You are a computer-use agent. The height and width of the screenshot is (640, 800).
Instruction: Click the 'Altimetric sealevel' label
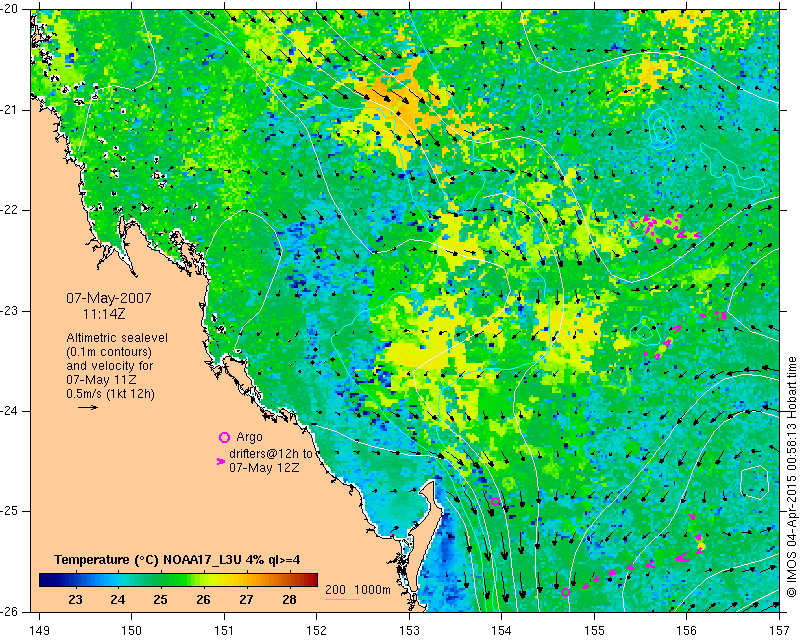tap(117, 338)
